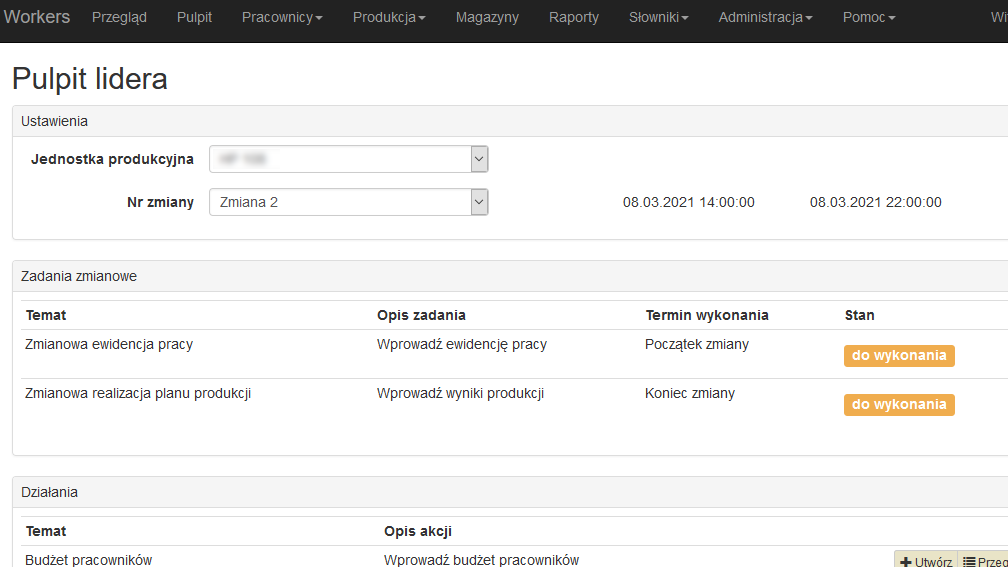Open the Nr zmiany dropdown showing Zmiana 2

click(x=348, y=202)
